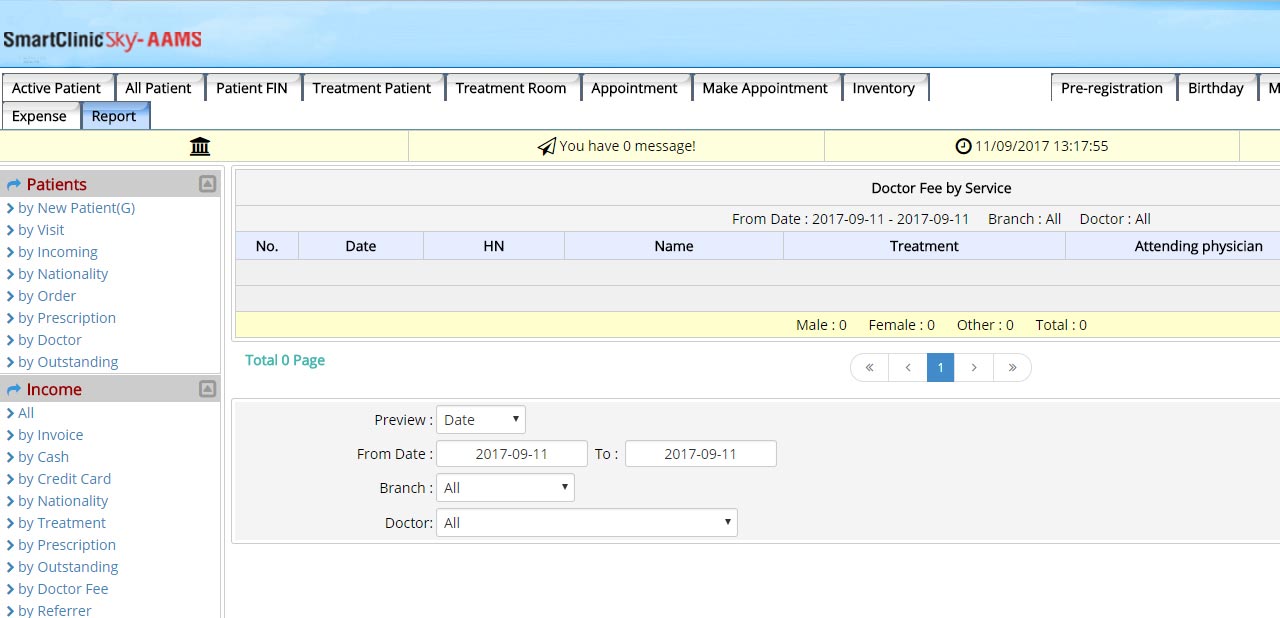Image resolution: width=1280 pixels, height=618 pixels.
Task: Open the Branch dropdown
Action: (505, 488)
